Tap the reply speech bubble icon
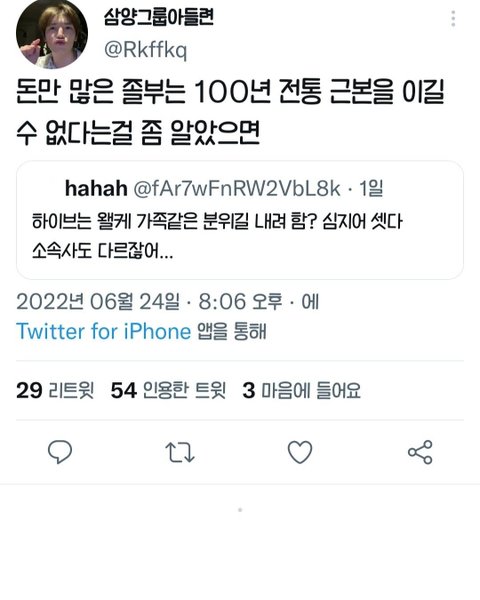 tap(60, 452)
